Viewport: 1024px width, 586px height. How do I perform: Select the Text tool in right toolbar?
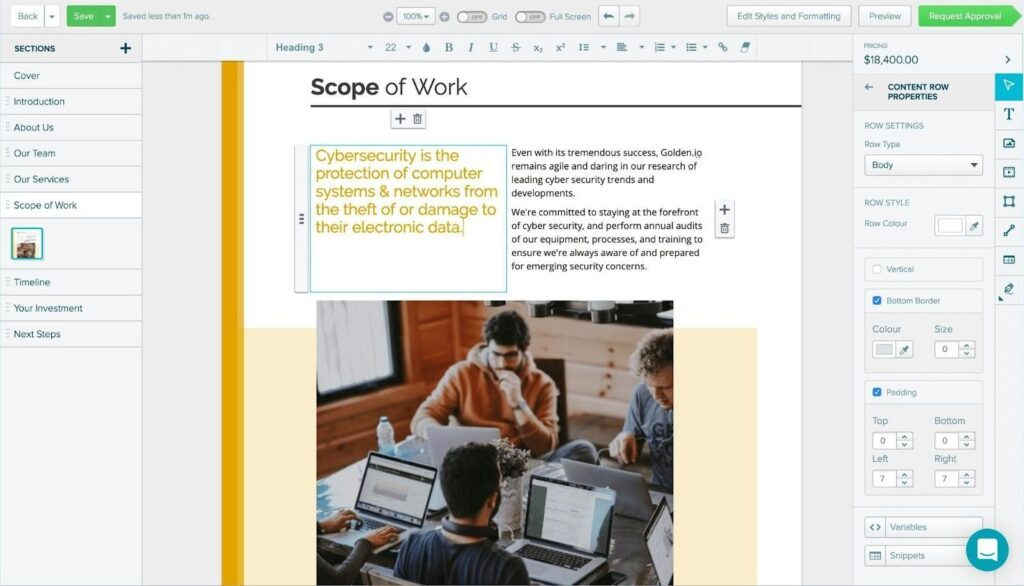click(x=1009, y=114)
